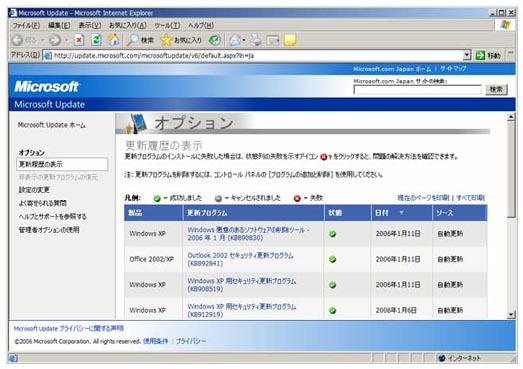Click in Microsoft.com Japan search field
This screenshot has width=523, height=369.
coord(417,90)
